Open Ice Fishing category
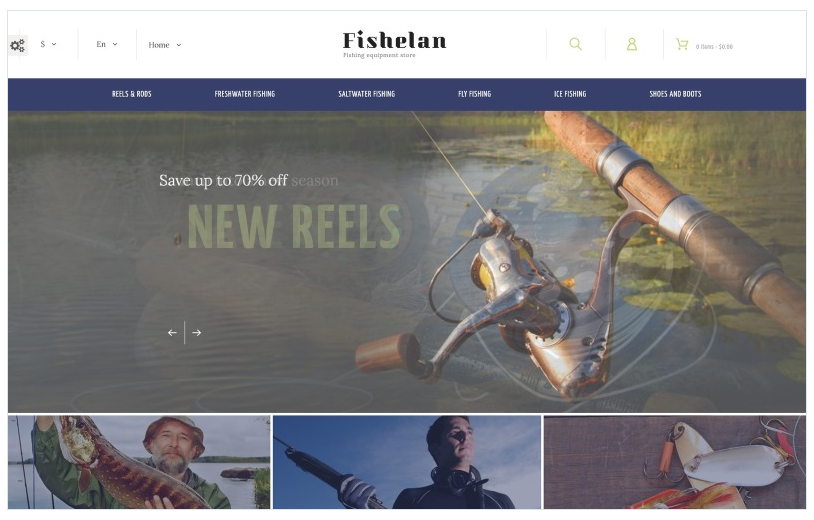814x520 pixels. coord(570,94)
